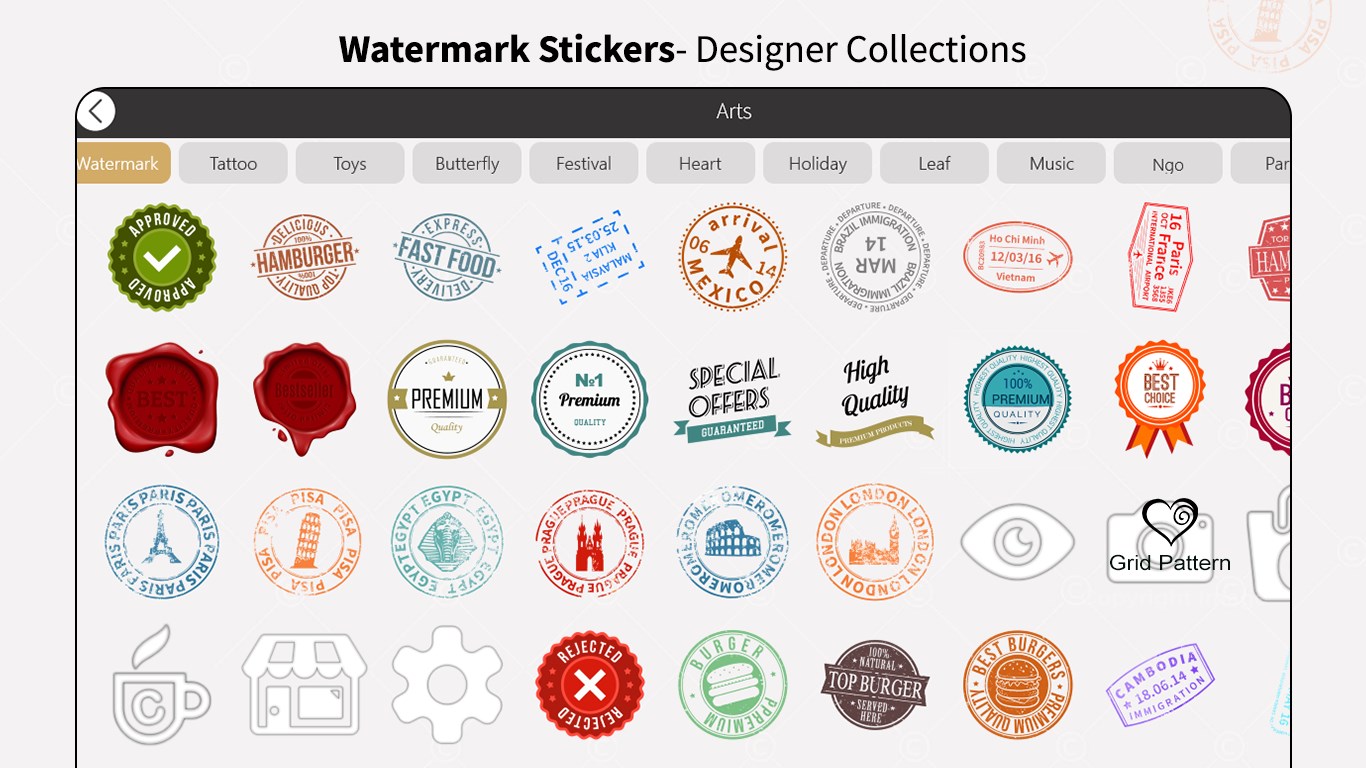
Task: Select the Watermark category tab
Action: tap(121, 163)
